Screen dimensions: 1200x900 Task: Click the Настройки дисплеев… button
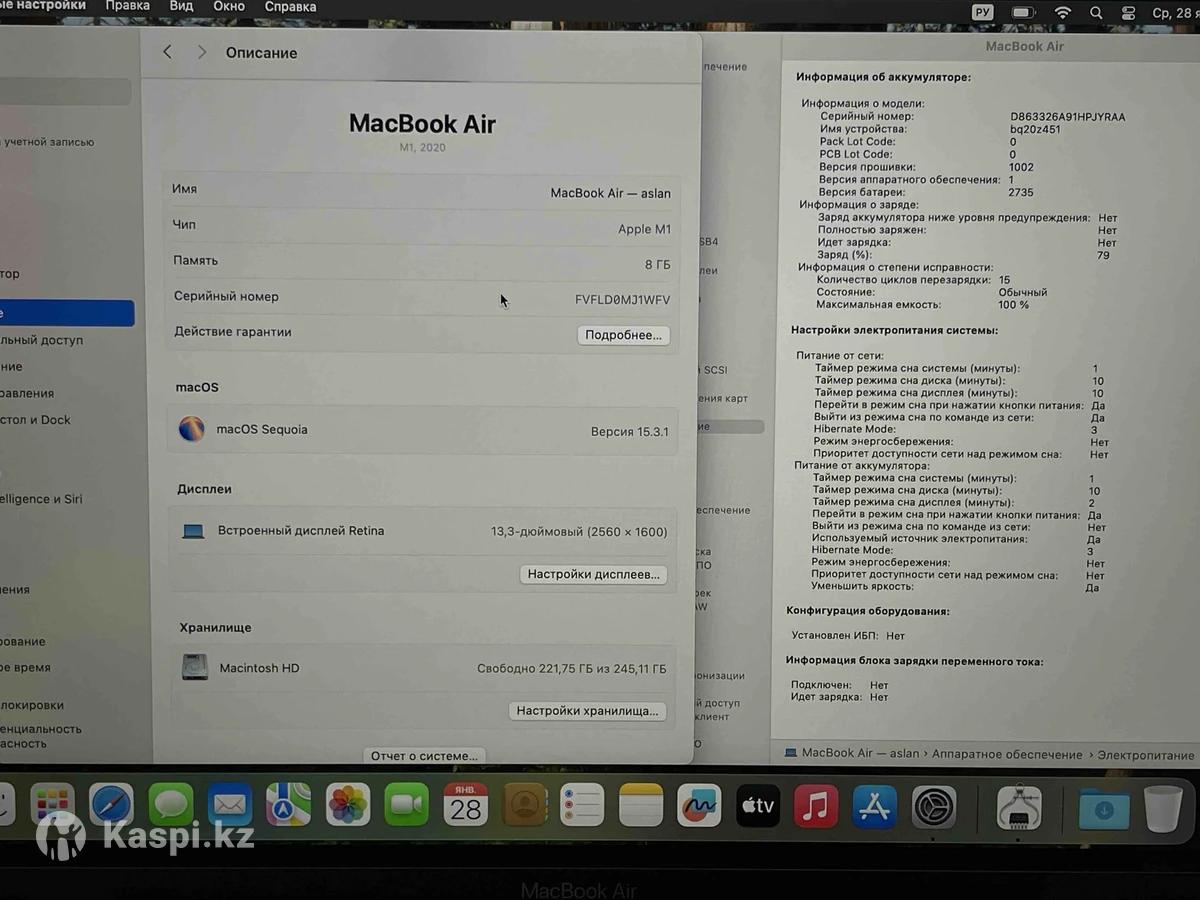594,574
